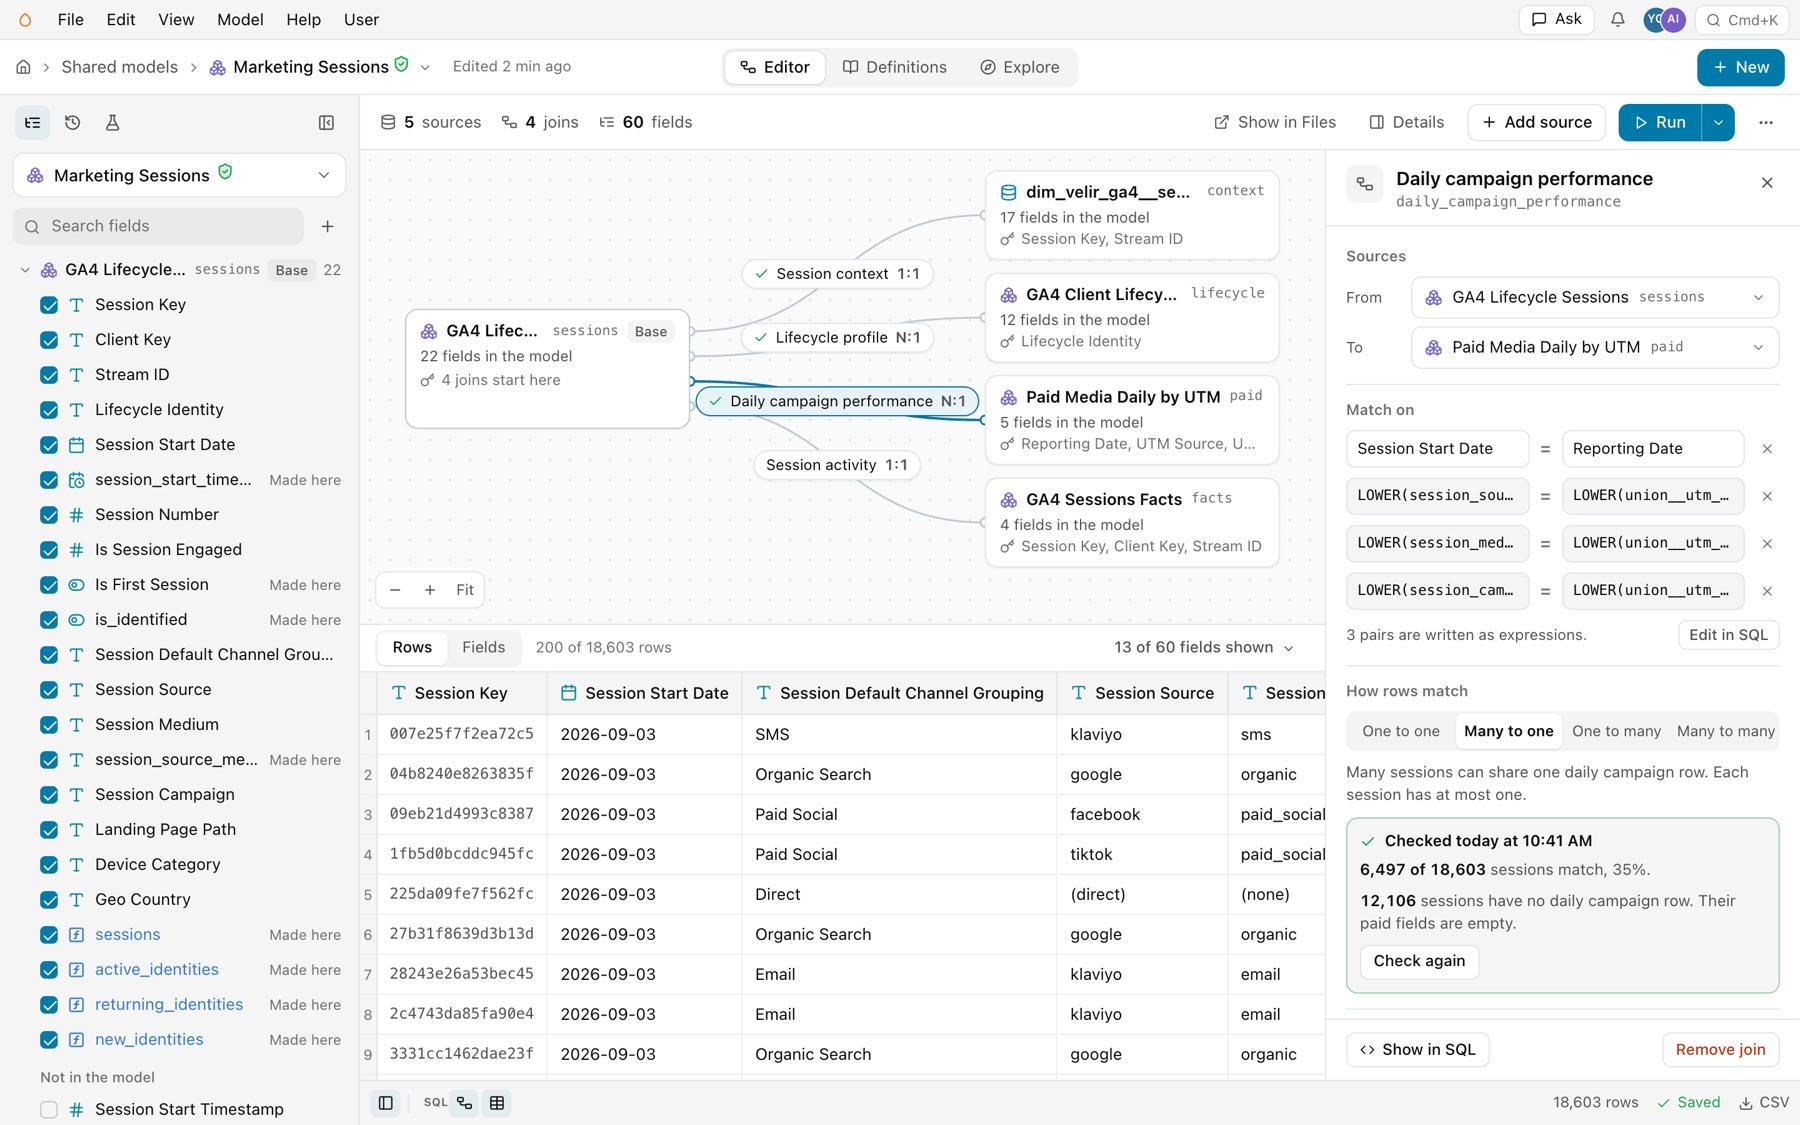The width and height of the screenshot is (1800, 1125).
Task: Toggle the bottom-bar sidebar layout icon
Action: coord(385,1103)
